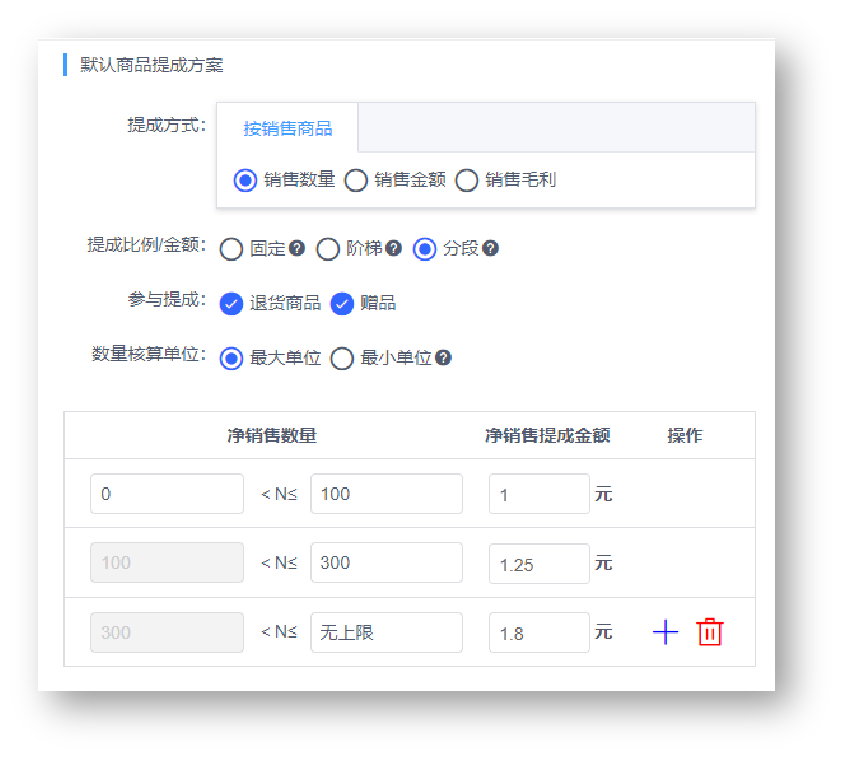The image size is (843, 759).
Task: Click the upper bound field containing 300
Action: coord(387,562)
